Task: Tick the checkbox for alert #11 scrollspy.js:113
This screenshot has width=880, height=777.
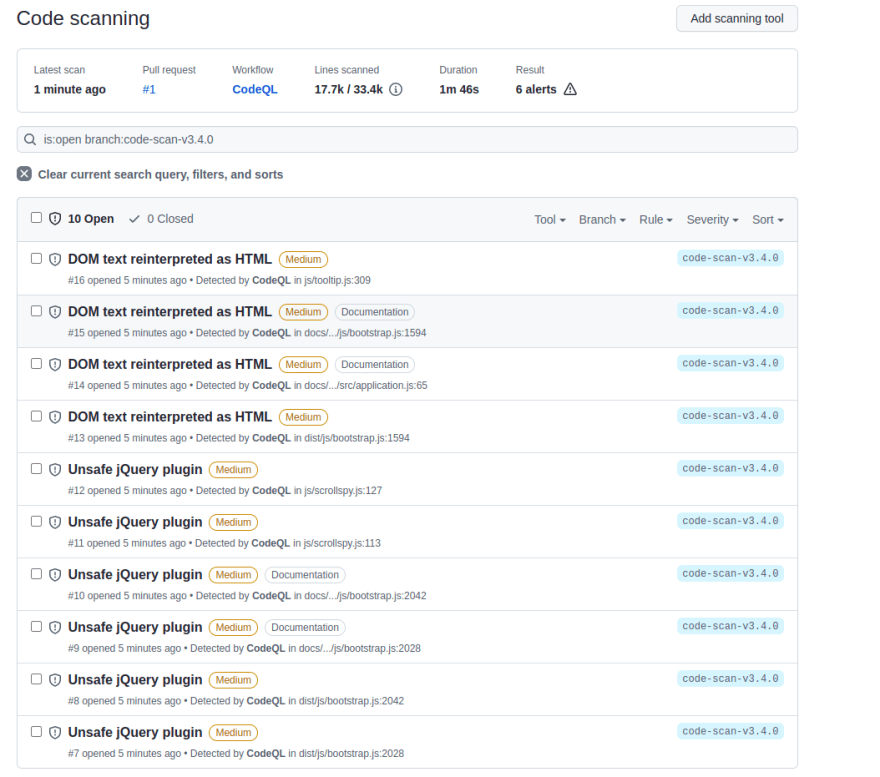Action: pos(36,522)
